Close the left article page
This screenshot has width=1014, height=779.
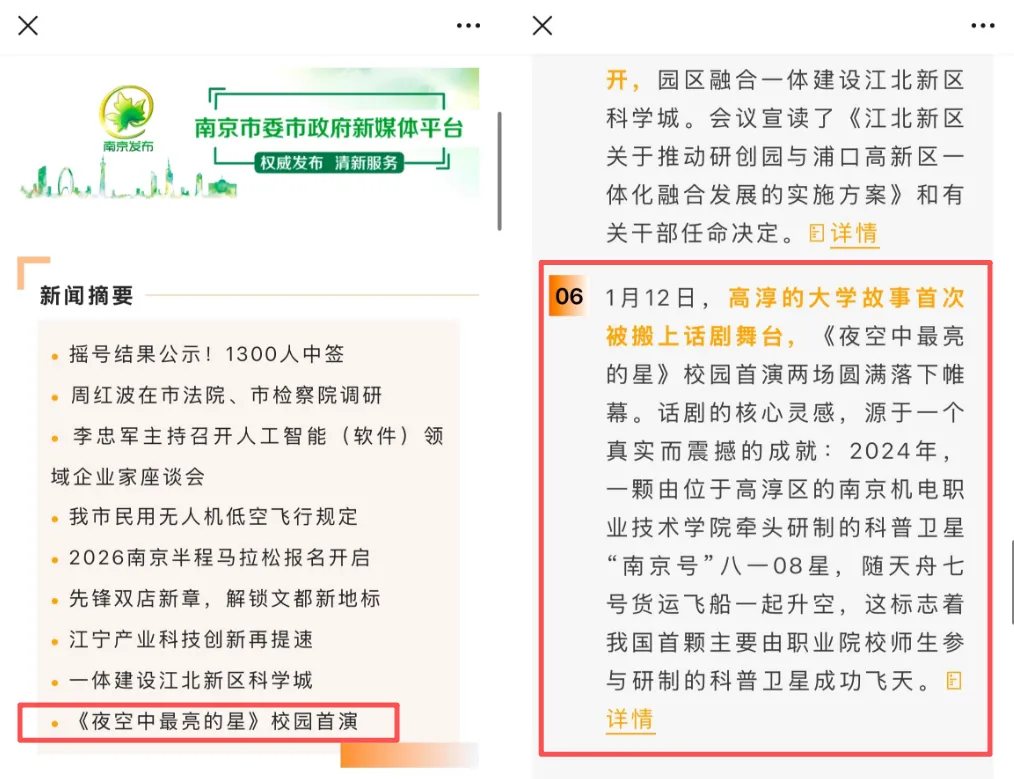(x=28, y=26)
